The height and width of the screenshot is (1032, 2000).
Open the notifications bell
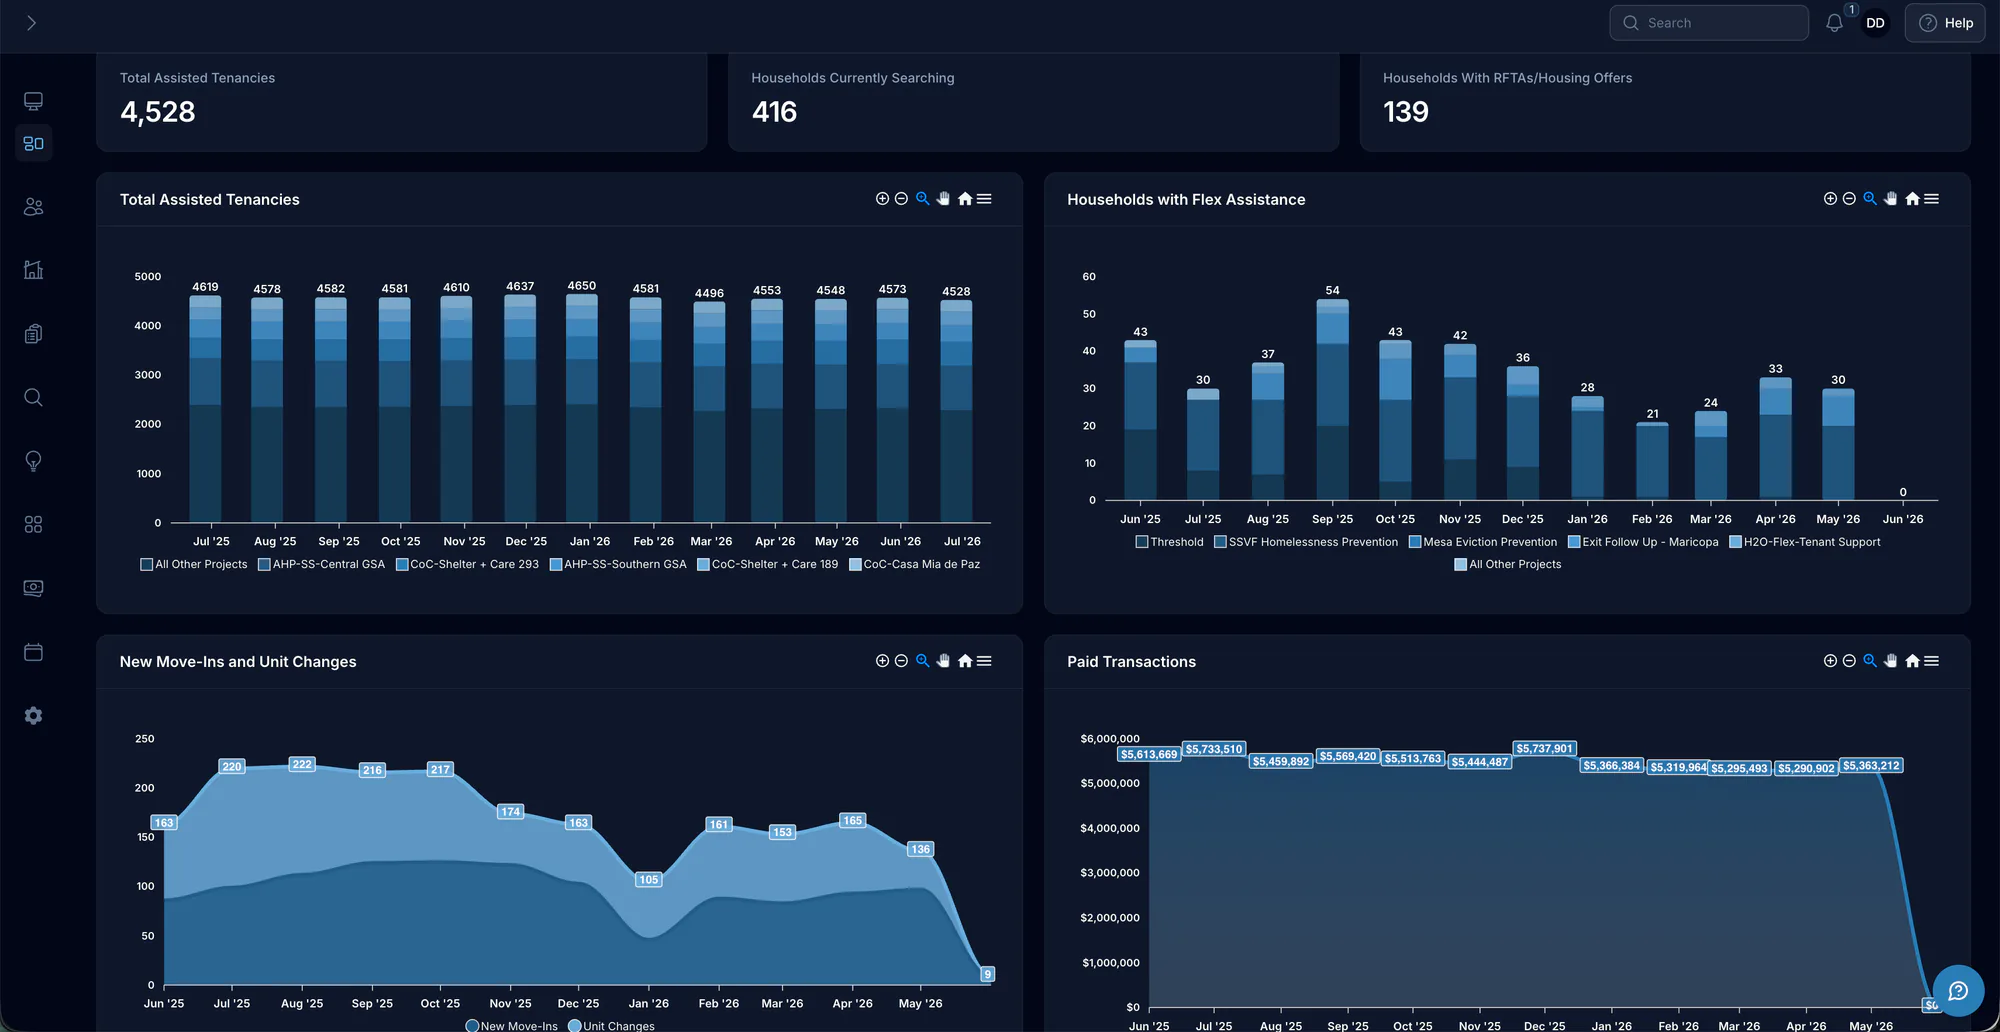point(1834,23)
